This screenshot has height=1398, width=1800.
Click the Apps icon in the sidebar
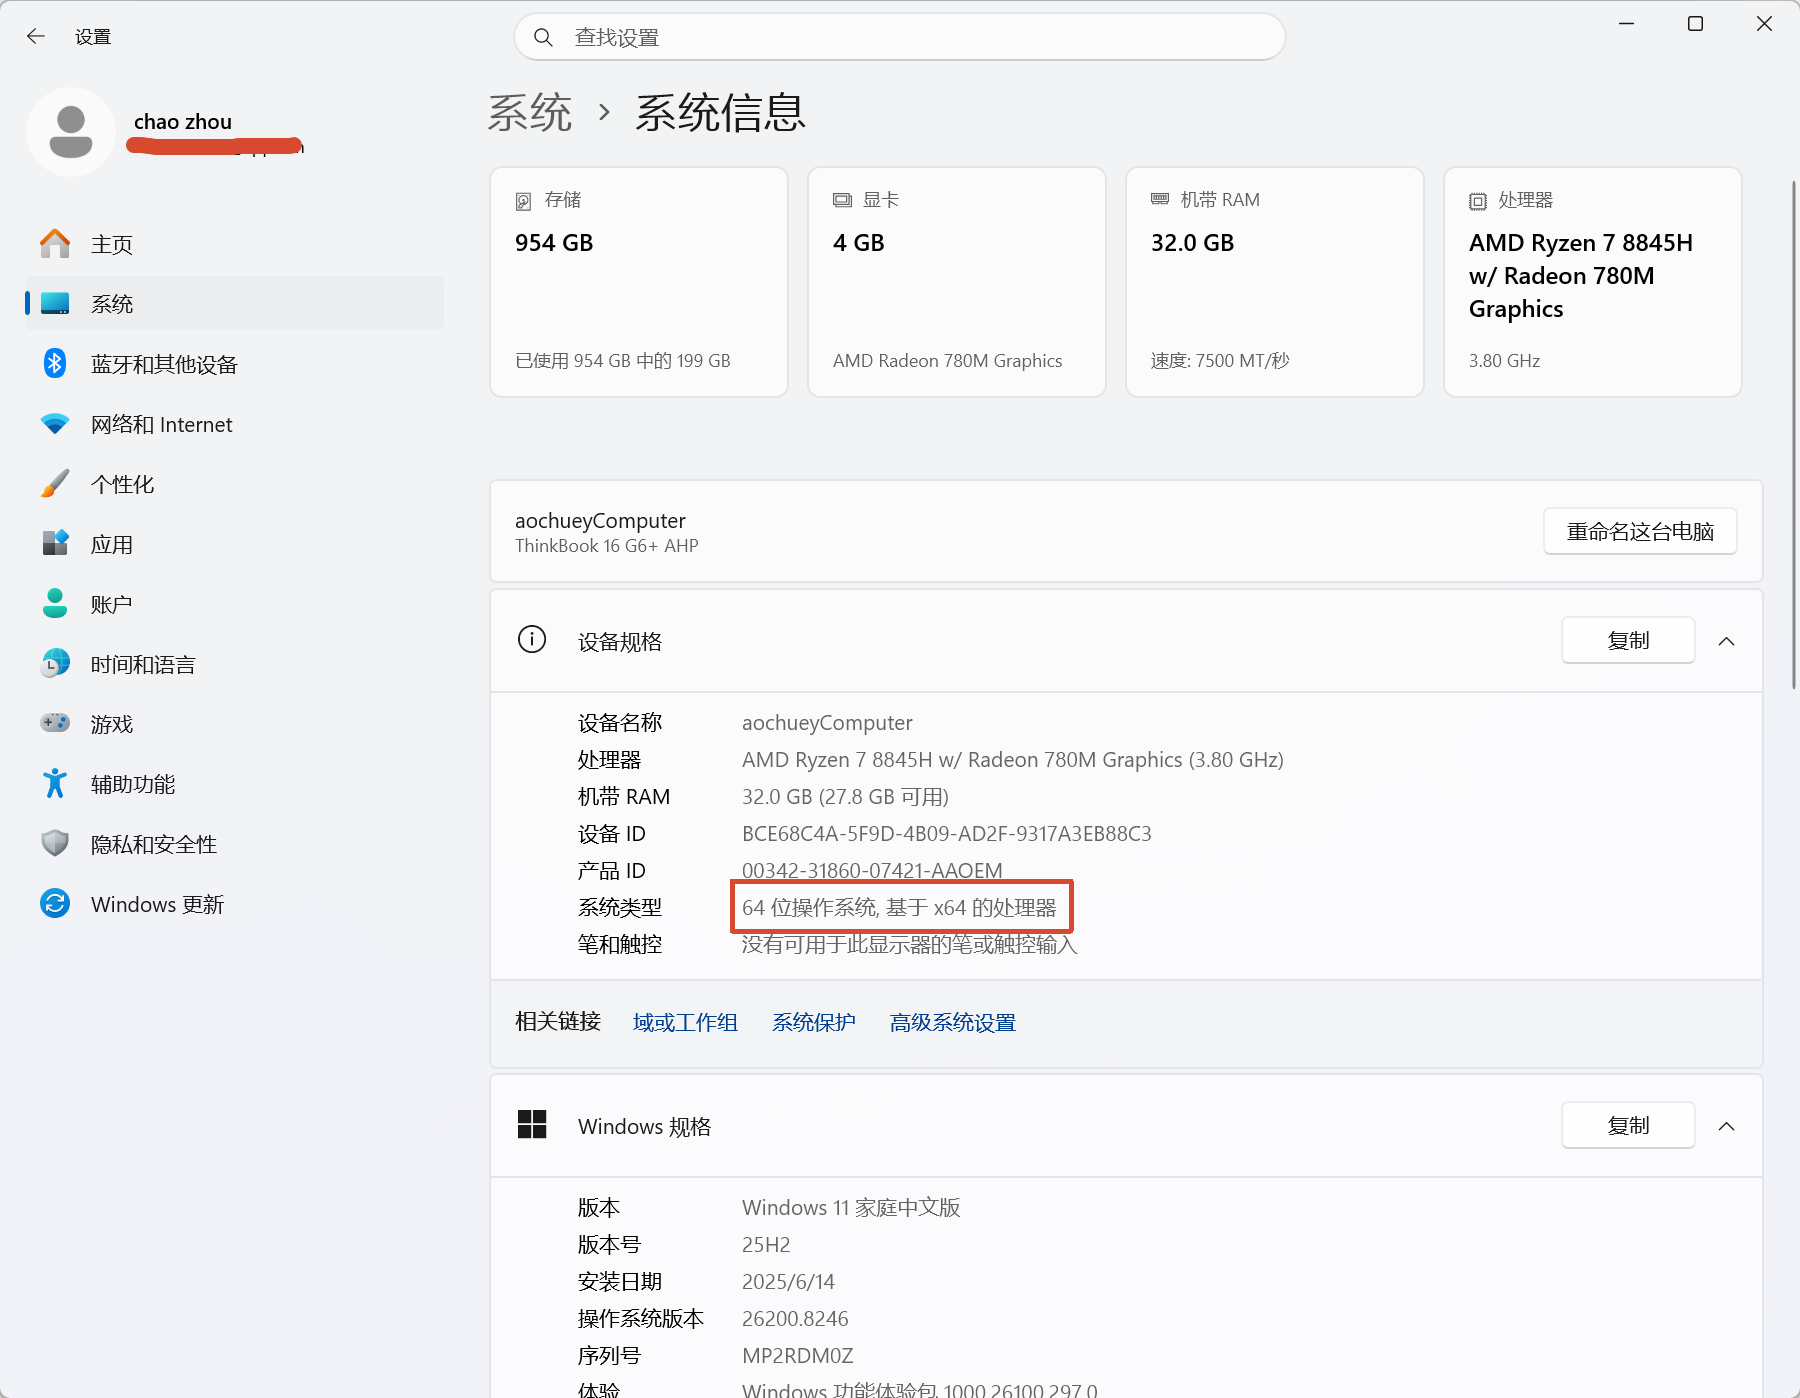(55, 543)
